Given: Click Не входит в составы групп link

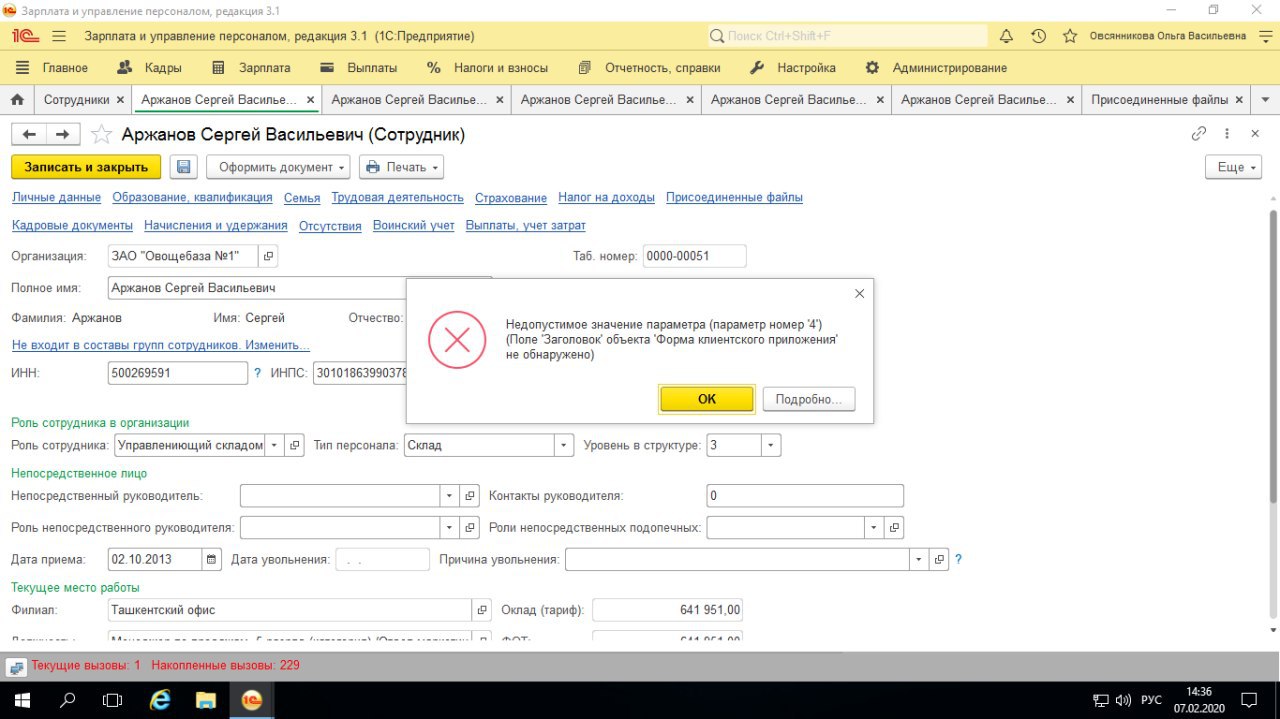Looking at the screenshot, I should [160, 345].
